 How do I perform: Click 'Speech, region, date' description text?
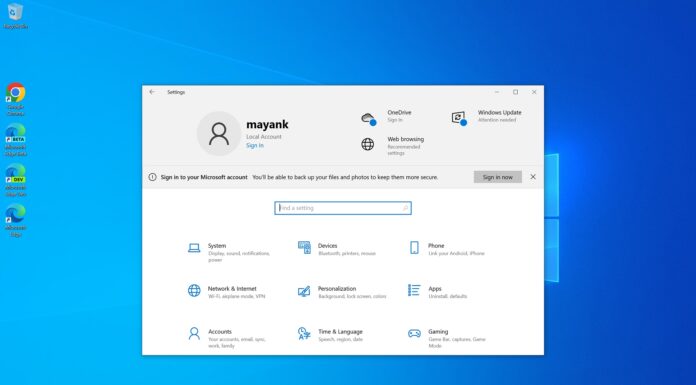click(340, 339)
